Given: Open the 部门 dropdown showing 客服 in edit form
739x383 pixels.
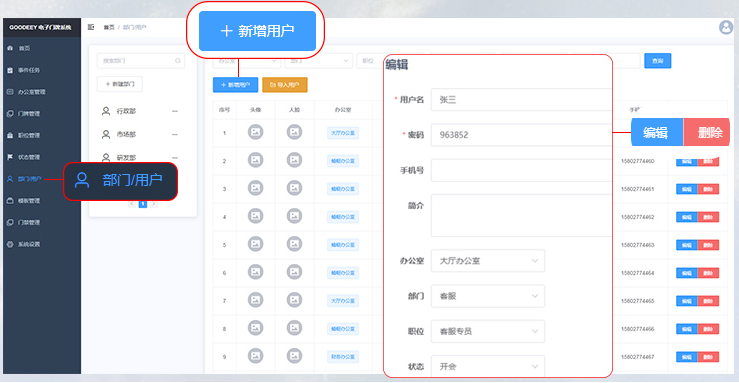Looking at the screenshot, I should pos(488,296).
